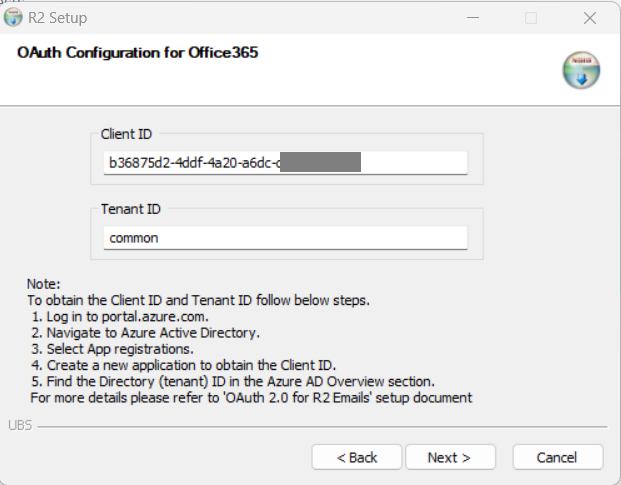Cancel the setup wizard
621x485 pixels.
click(x=557, y=457)
